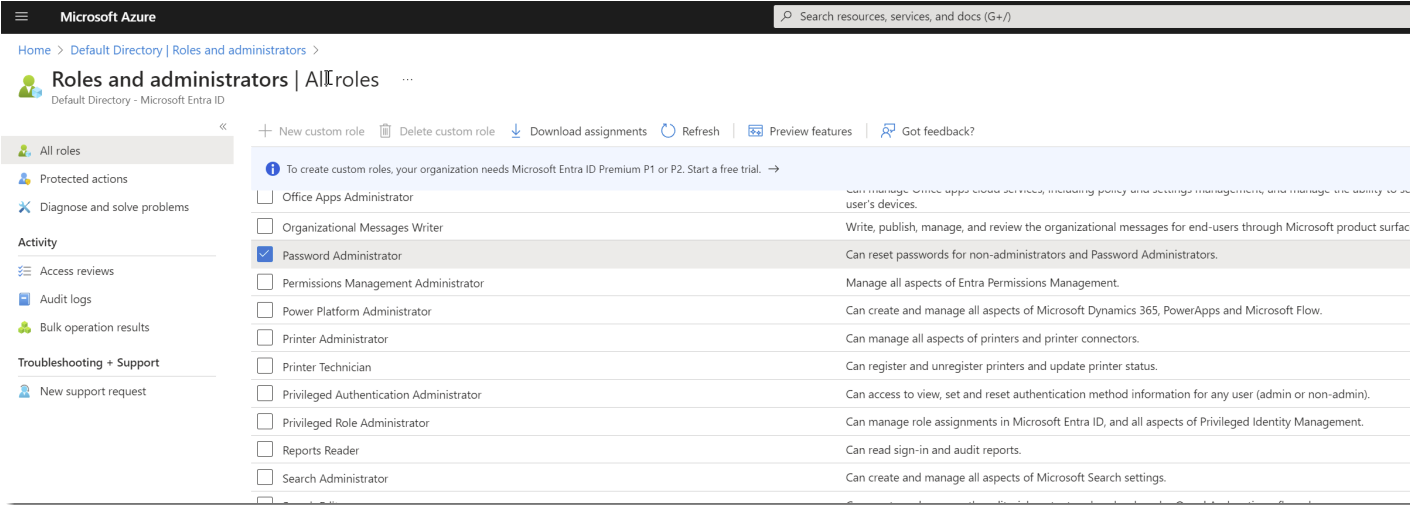Click the circular refresh icon
This screenshot has height=505, width=1410.
pyautogui.click(x=668, y=131)
